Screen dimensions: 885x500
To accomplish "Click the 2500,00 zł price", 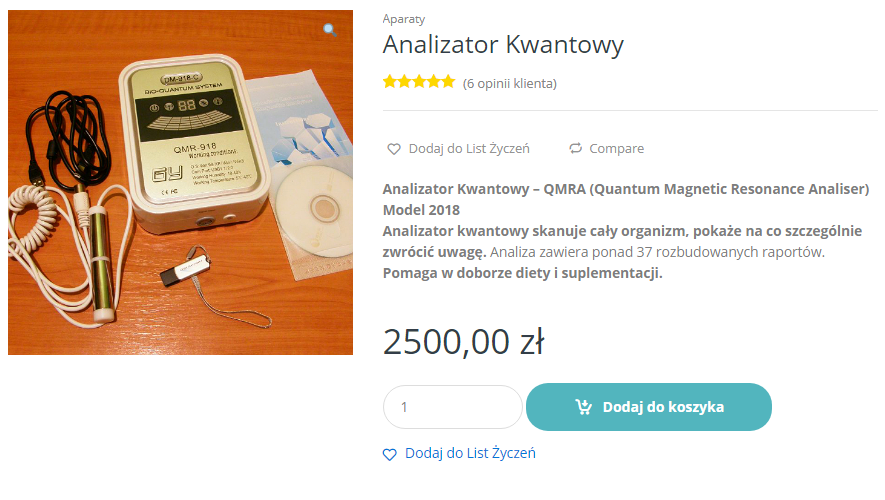I will point(463,342).
